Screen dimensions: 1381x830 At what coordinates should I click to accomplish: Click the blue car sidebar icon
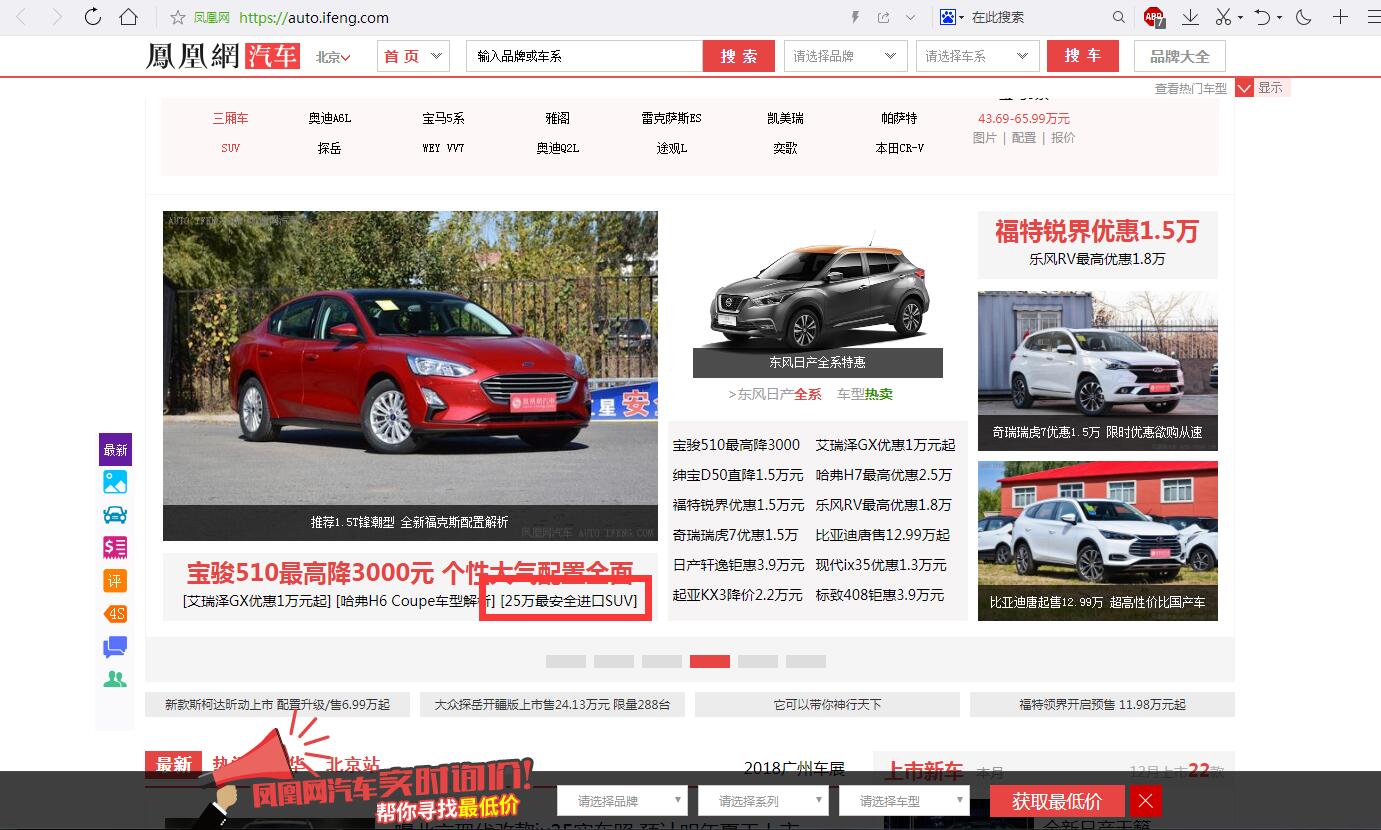click(x=115, y=515)
